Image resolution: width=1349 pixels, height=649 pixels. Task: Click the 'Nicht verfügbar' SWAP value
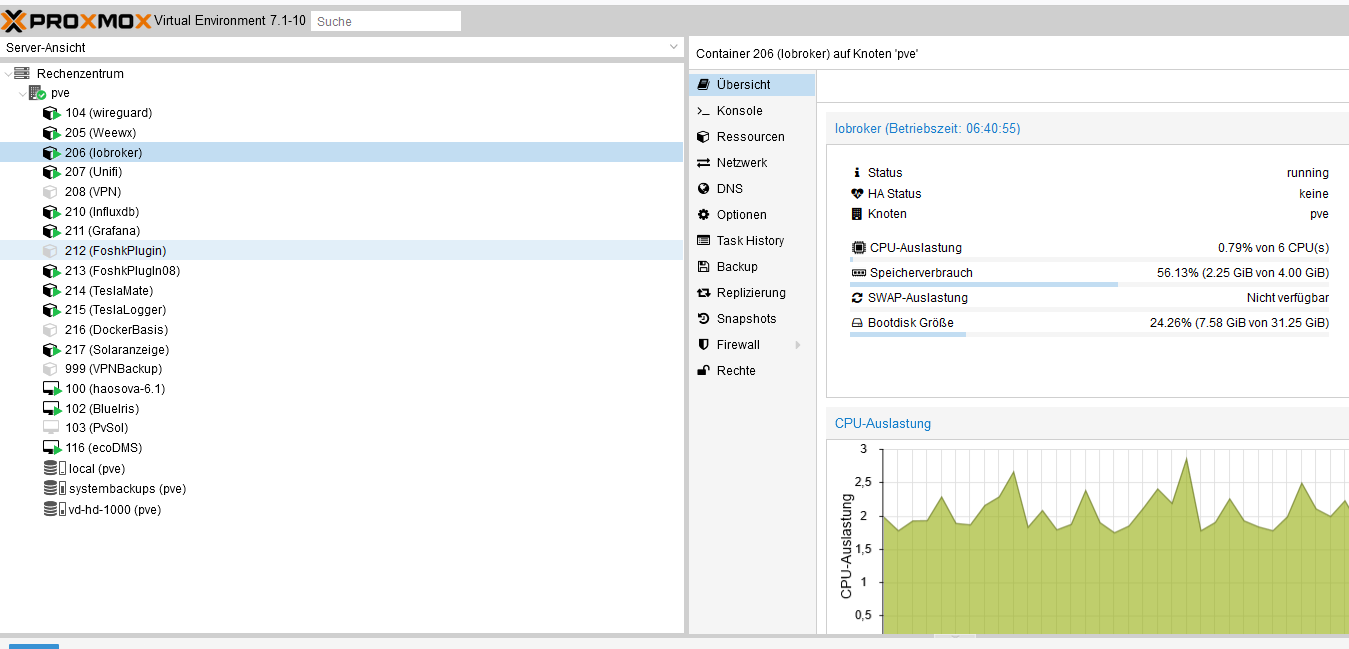(x=1288, y=298)
